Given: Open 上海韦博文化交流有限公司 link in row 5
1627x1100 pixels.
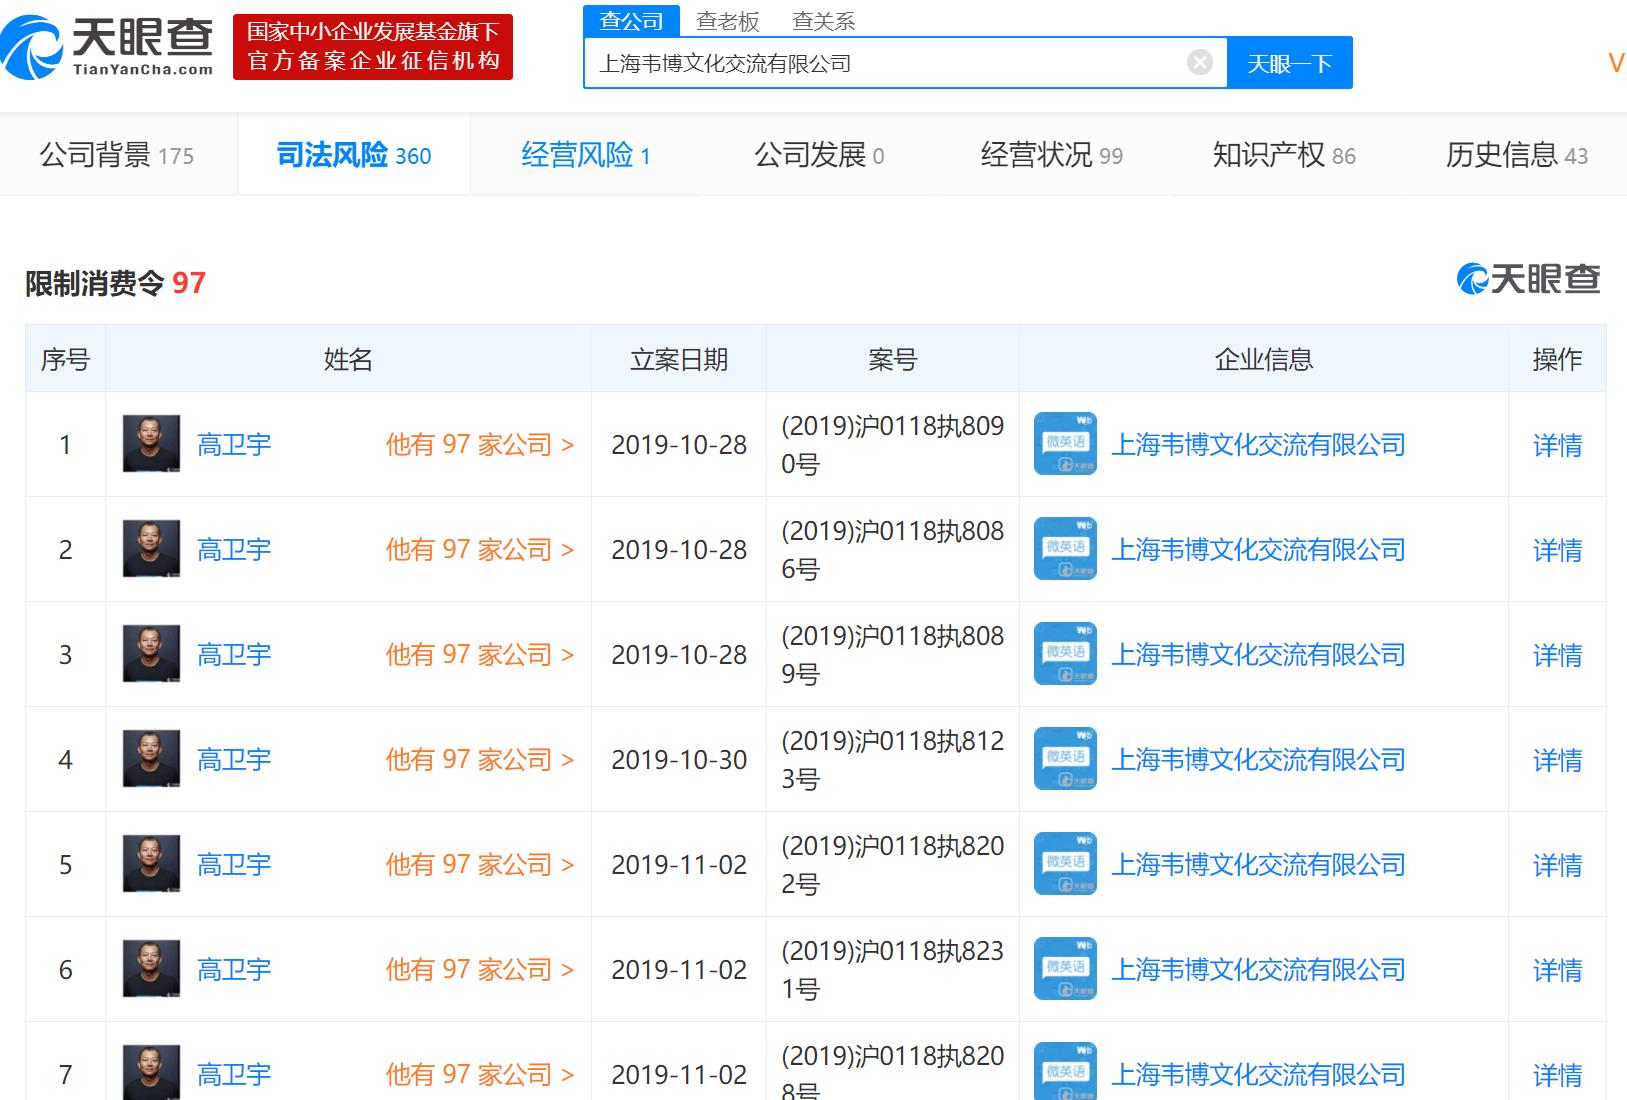Looking at the screenshot, I should pyautogui.click(x=1259, y=865).
